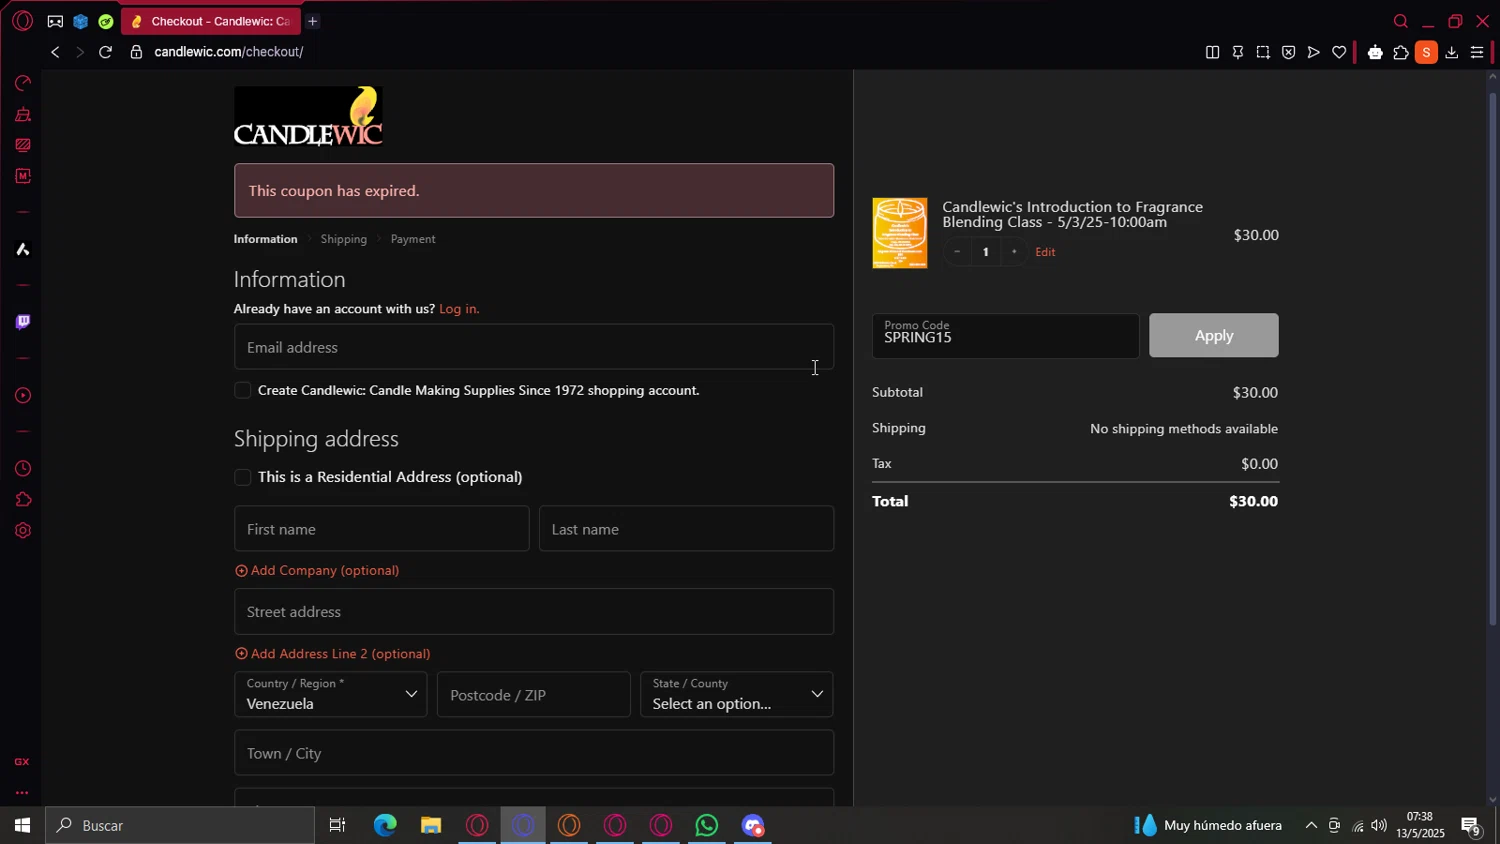Viewport: 1500px width, 844px height.
Task: Select the Checkout - Candlewic tab
Action: (212, 21)
